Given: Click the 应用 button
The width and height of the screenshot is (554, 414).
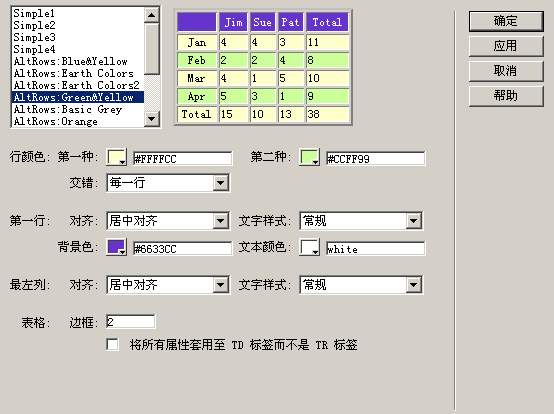Looking at the screenshot, I should [x=506, y=46].
